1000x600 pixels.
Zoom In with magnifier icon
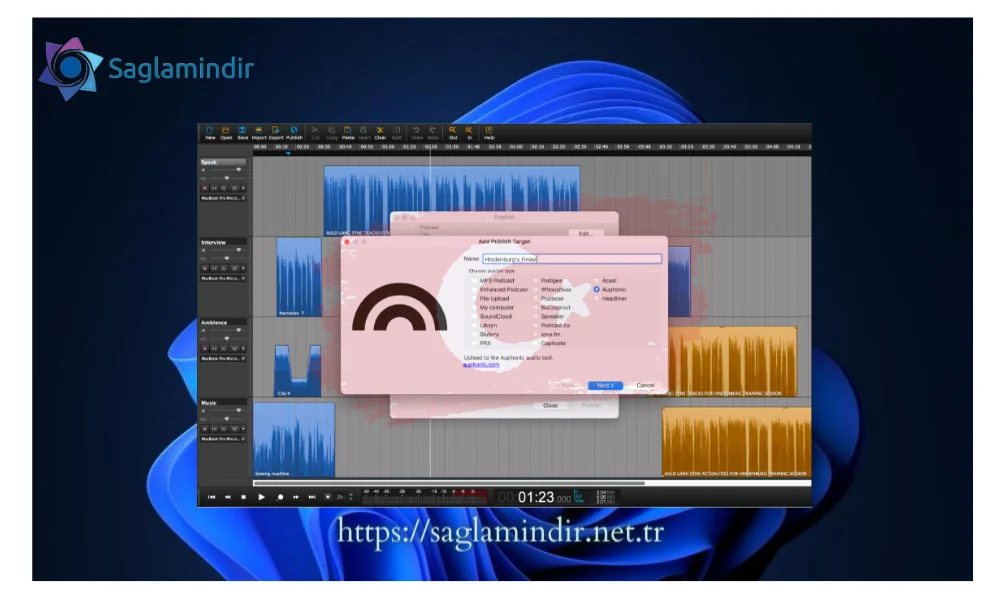[469, 133]
